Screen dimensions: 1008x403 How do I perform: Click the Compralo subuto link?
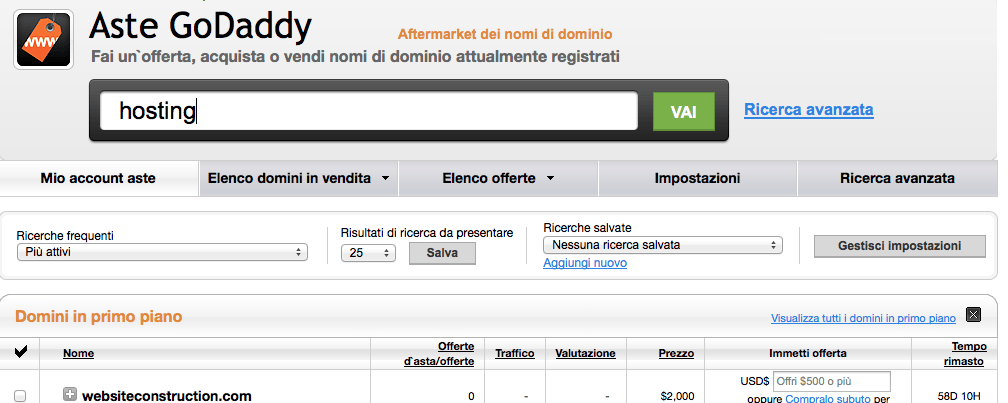pyautogui.click(x=828, y=399)
